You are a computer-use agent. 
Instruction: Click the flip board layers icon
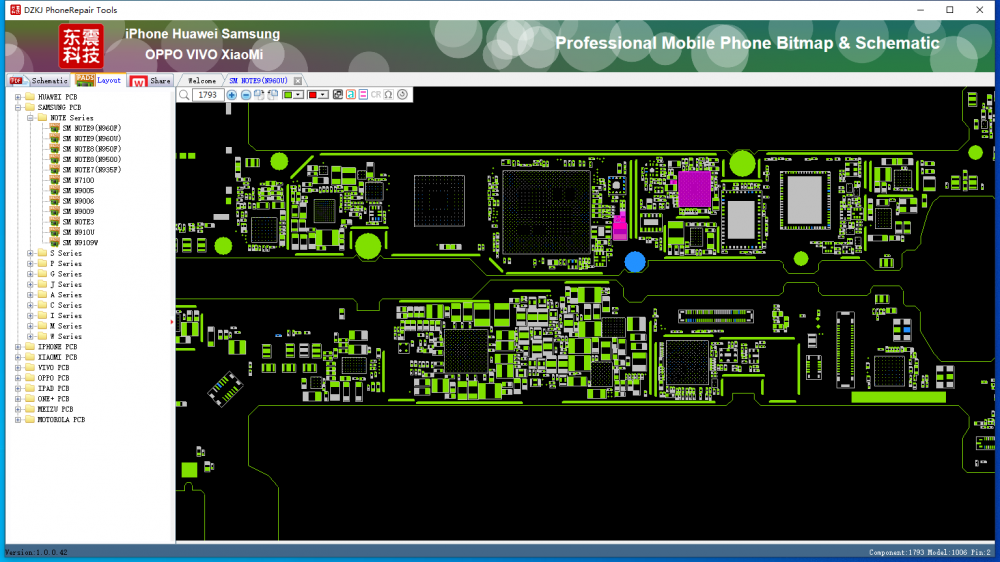pos(338,95)
